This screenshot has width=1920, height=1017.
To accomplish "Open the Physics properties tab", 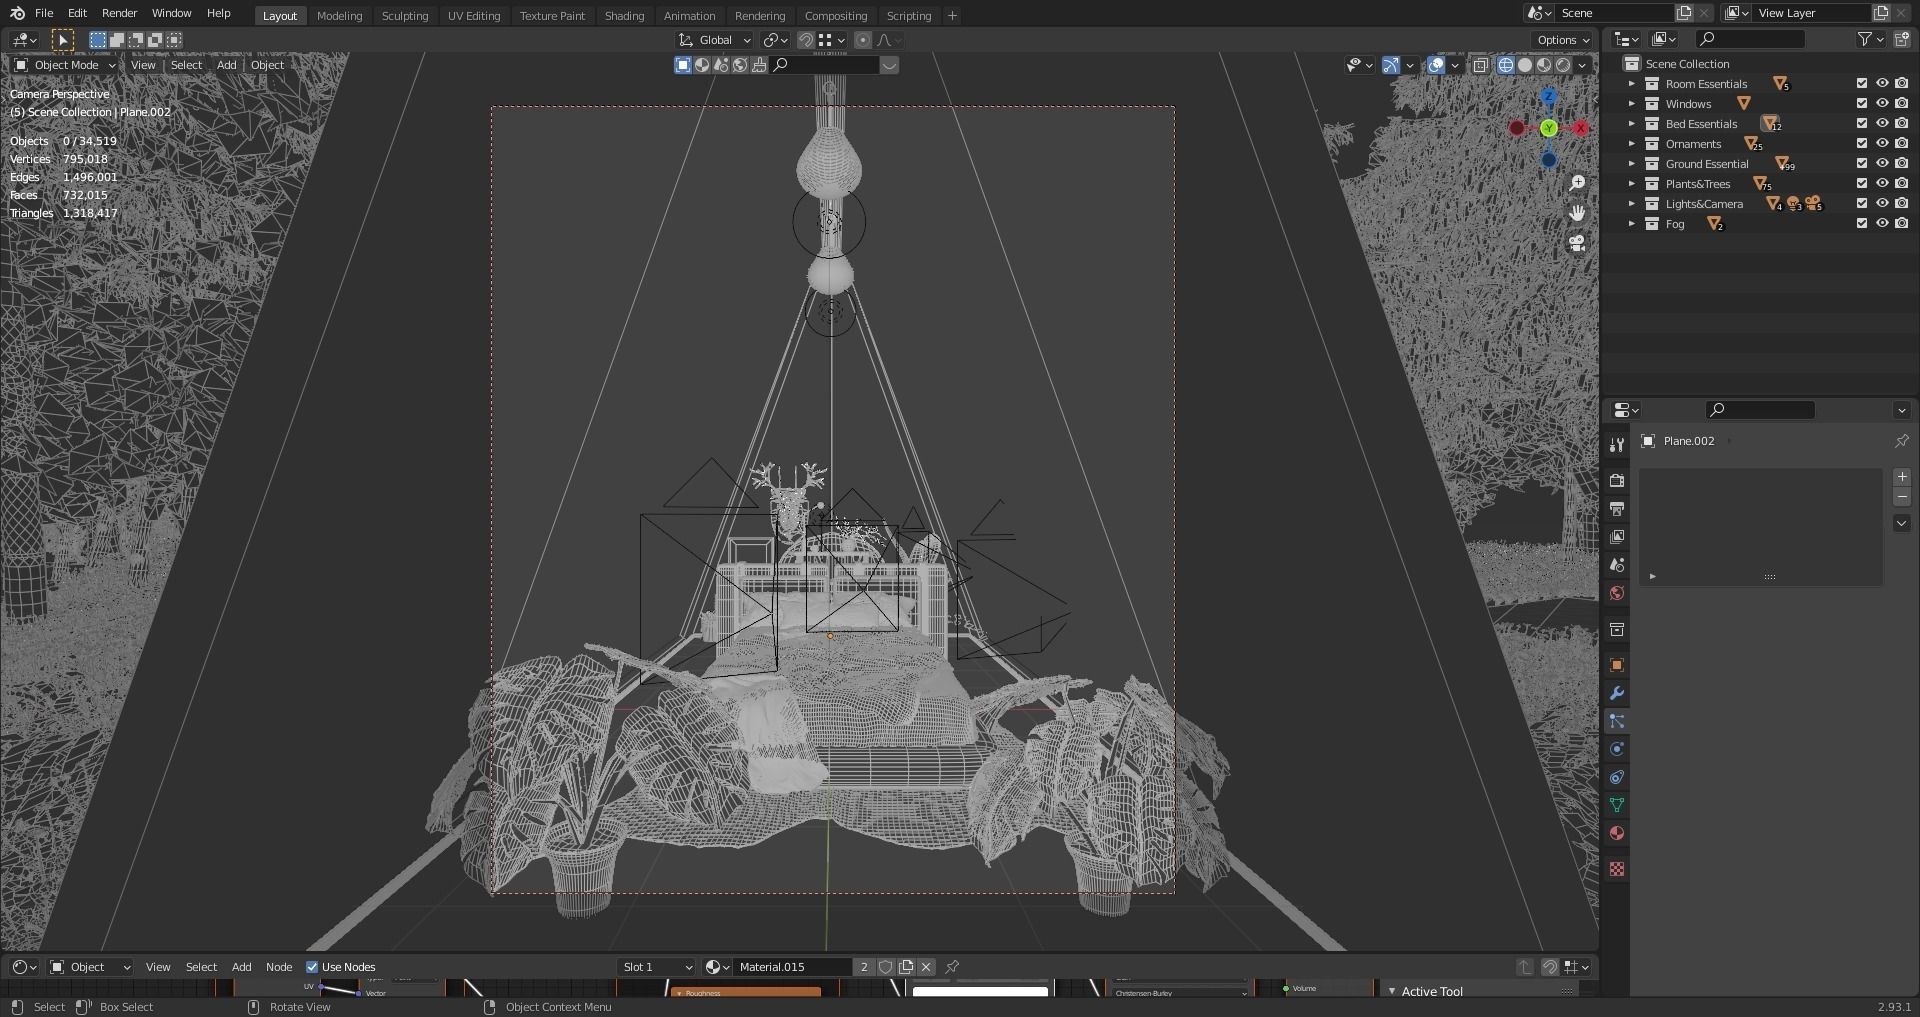I will [1616, 749].
